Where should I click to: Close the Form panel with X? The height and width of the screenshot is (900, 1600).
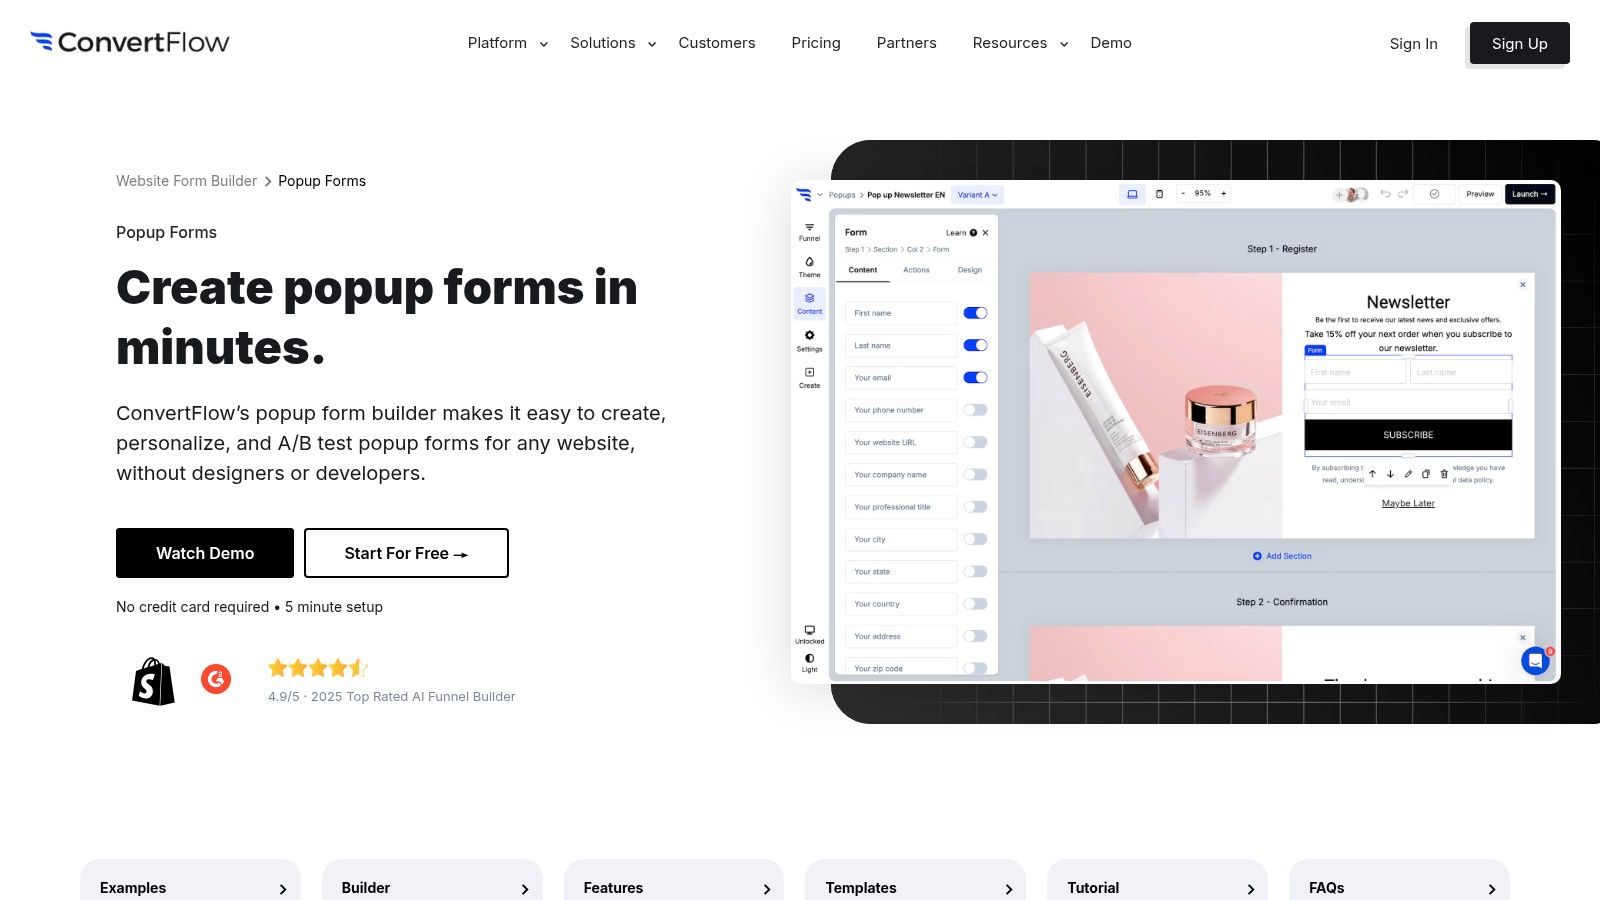click(985, 233)
